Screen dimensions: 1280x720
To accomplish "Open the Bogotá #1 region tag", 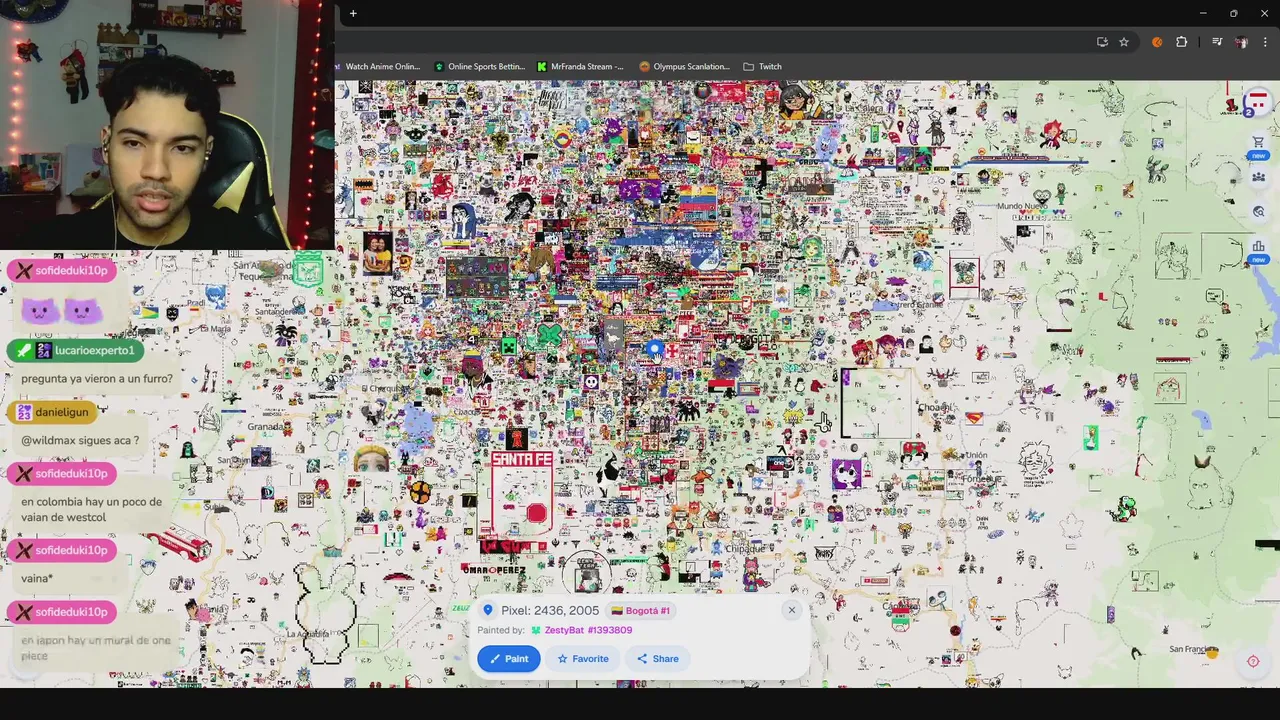I will tap(641, 610).
